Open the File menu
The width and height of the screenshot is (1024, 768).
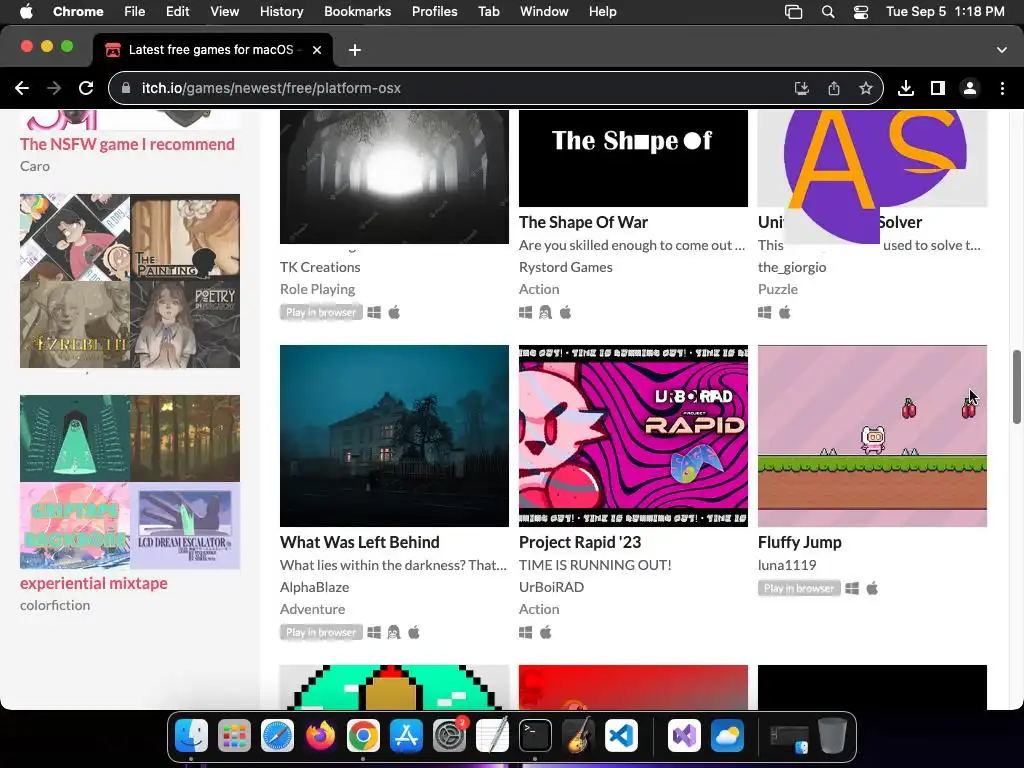click(135, 11)
